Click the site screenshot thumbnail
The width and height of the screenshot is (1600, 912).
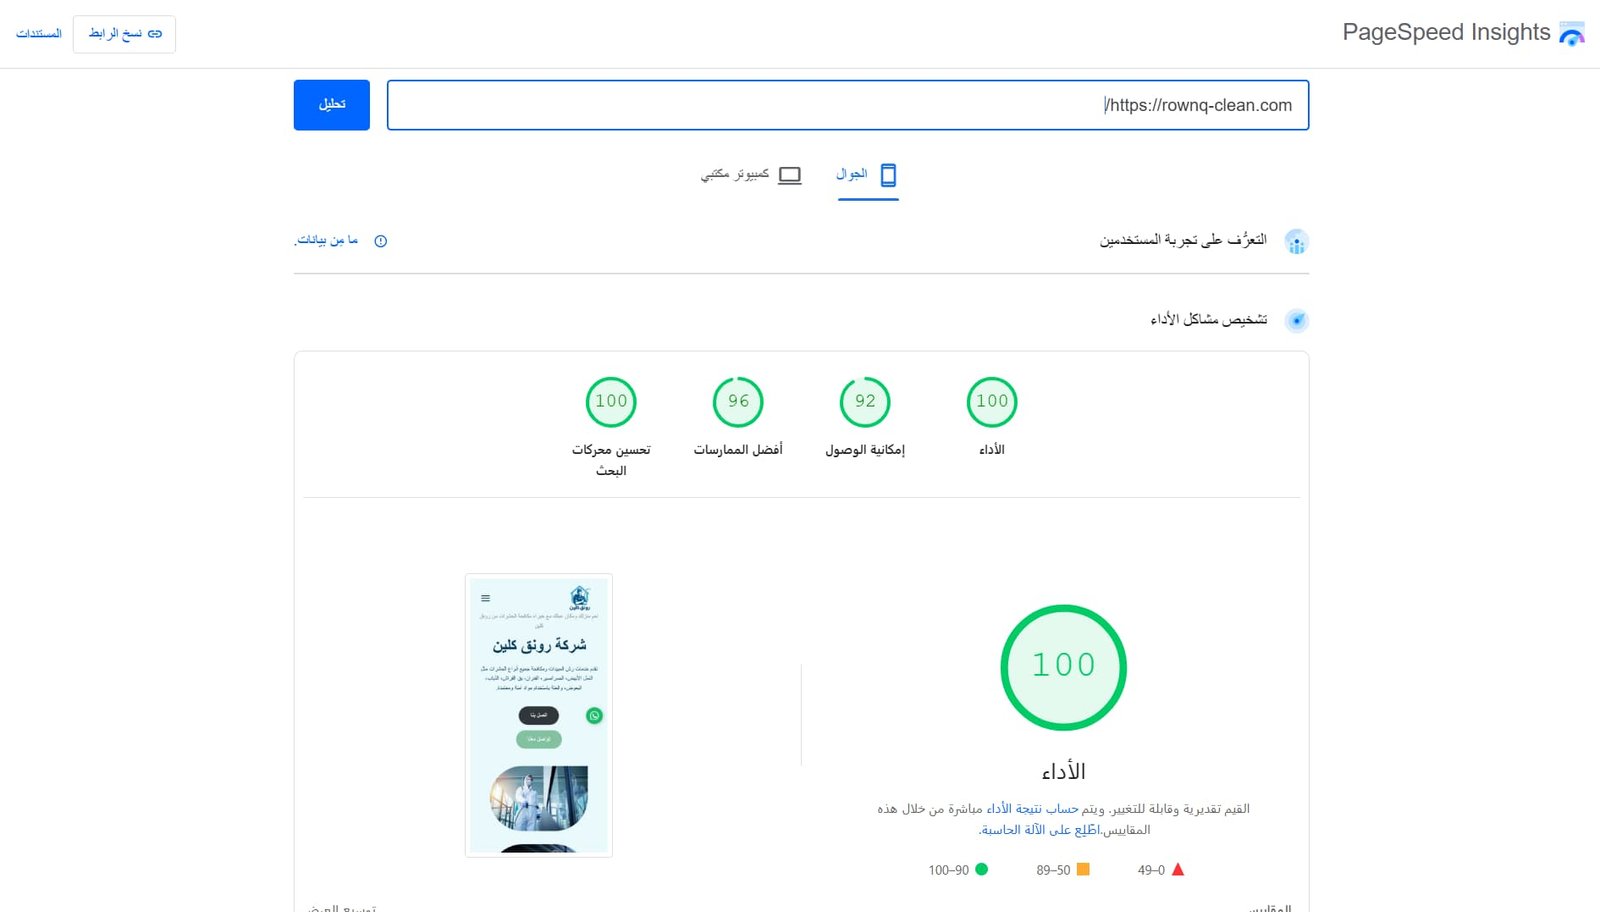[x=539, y=715]
